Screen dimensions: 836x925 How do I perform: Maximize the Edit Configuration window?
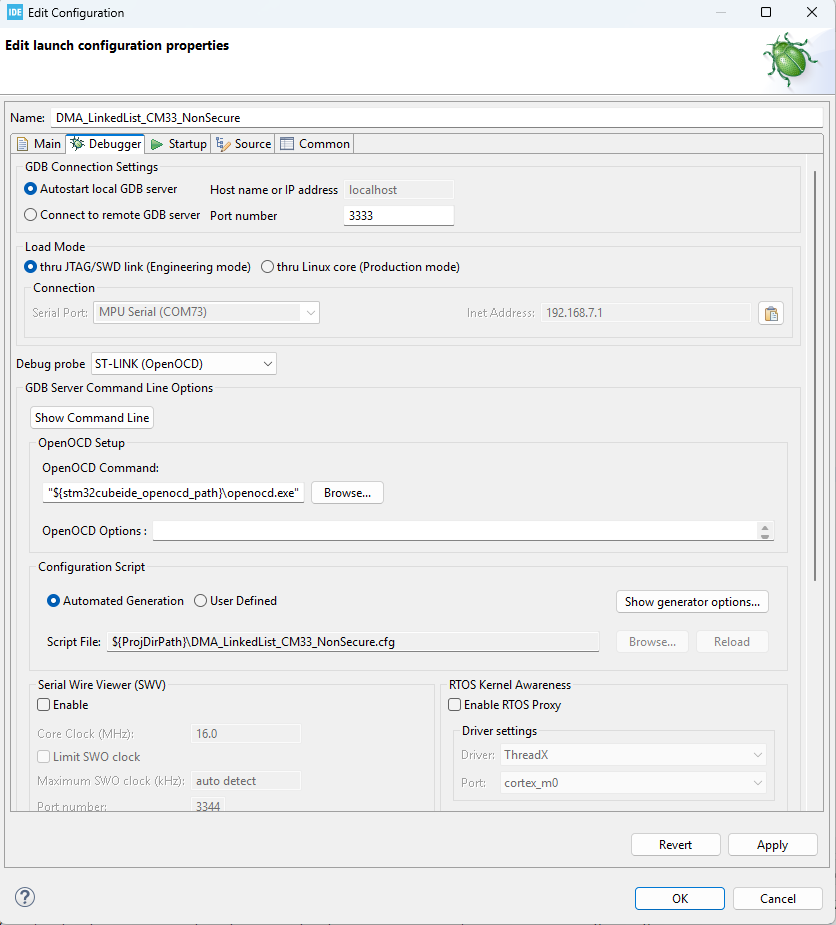(766, 12)
